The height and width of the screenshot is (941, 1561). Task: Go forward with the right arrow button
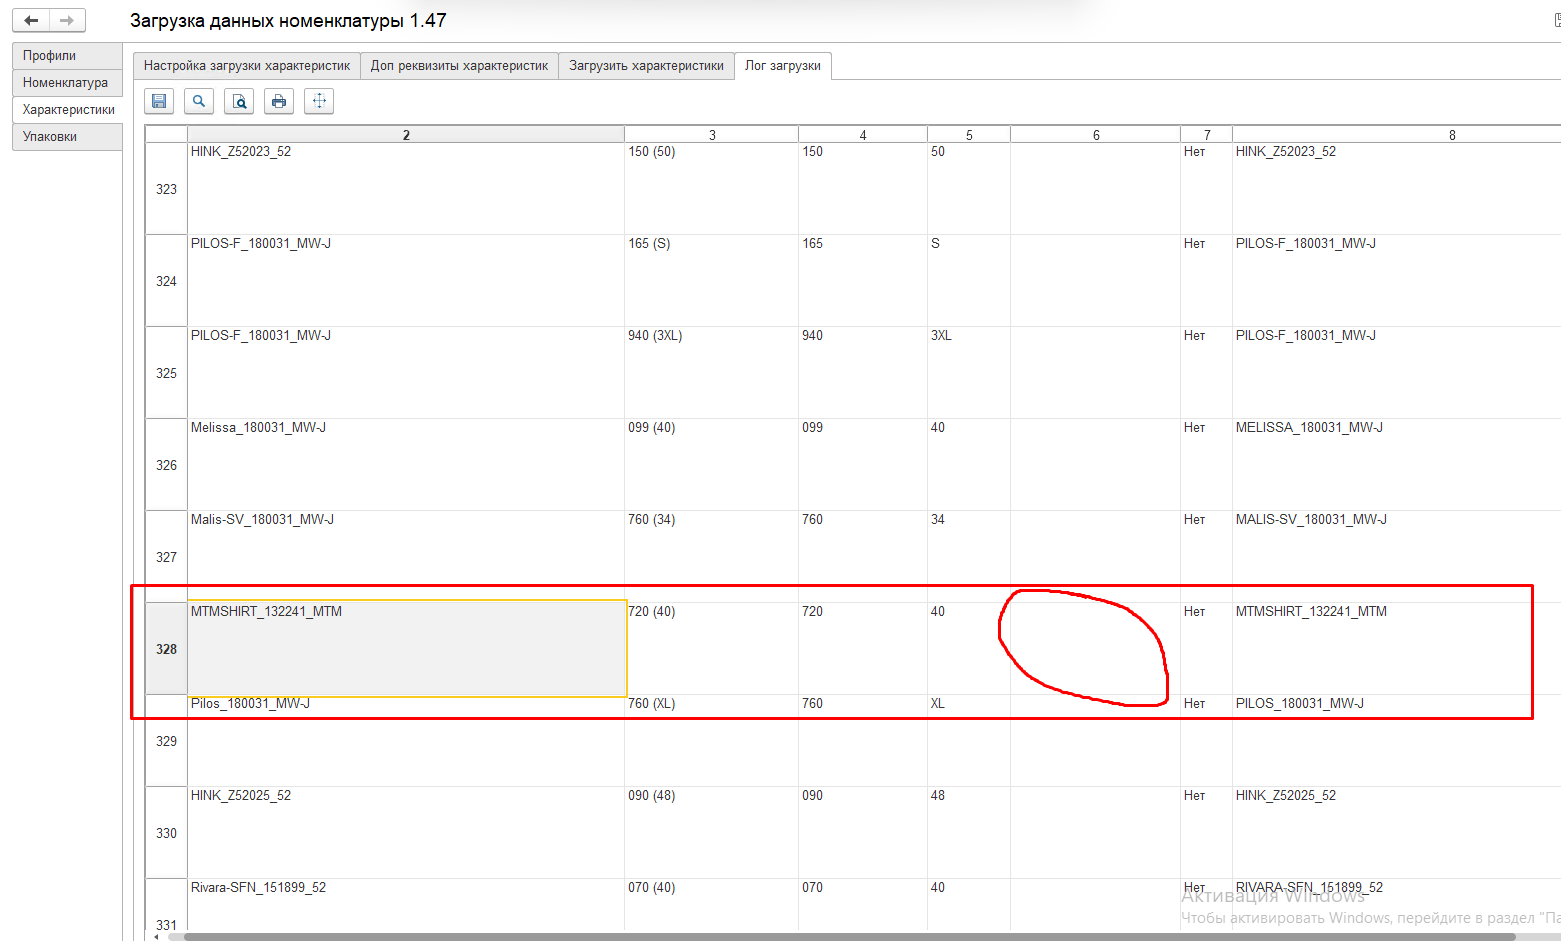67,20
